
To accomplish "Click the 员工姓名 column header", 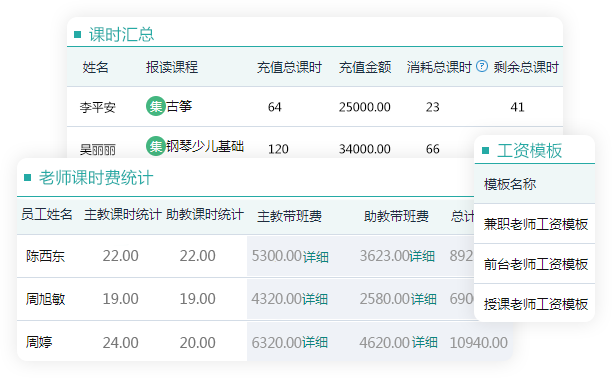I will (x=46, y=214).
